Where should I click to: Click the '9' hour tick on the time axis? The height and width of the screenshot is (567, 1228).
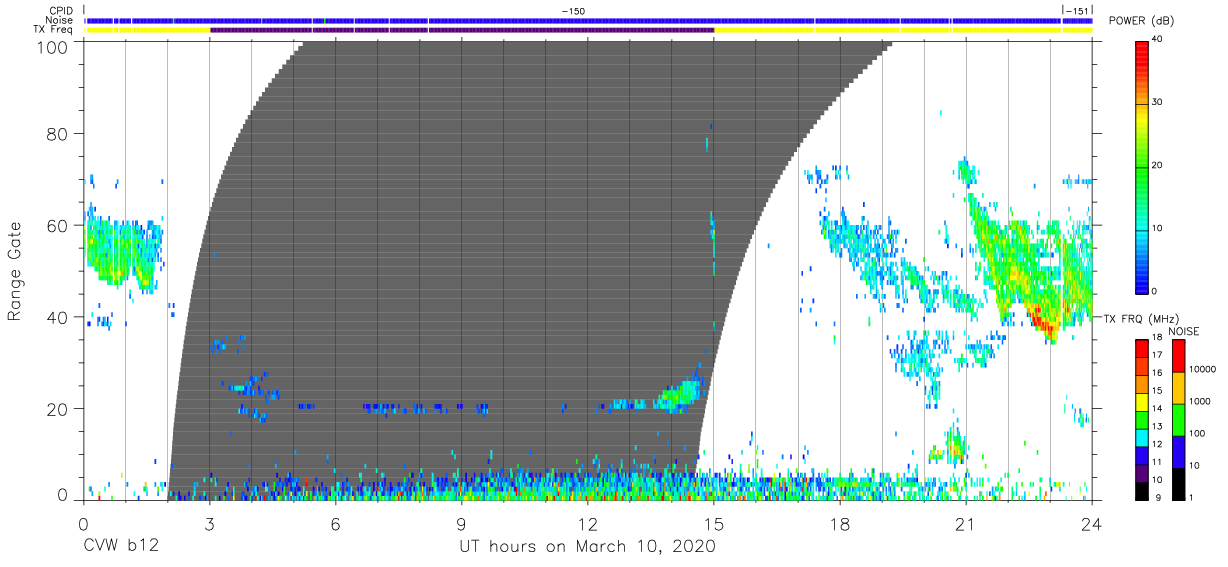tap(461, 524)
